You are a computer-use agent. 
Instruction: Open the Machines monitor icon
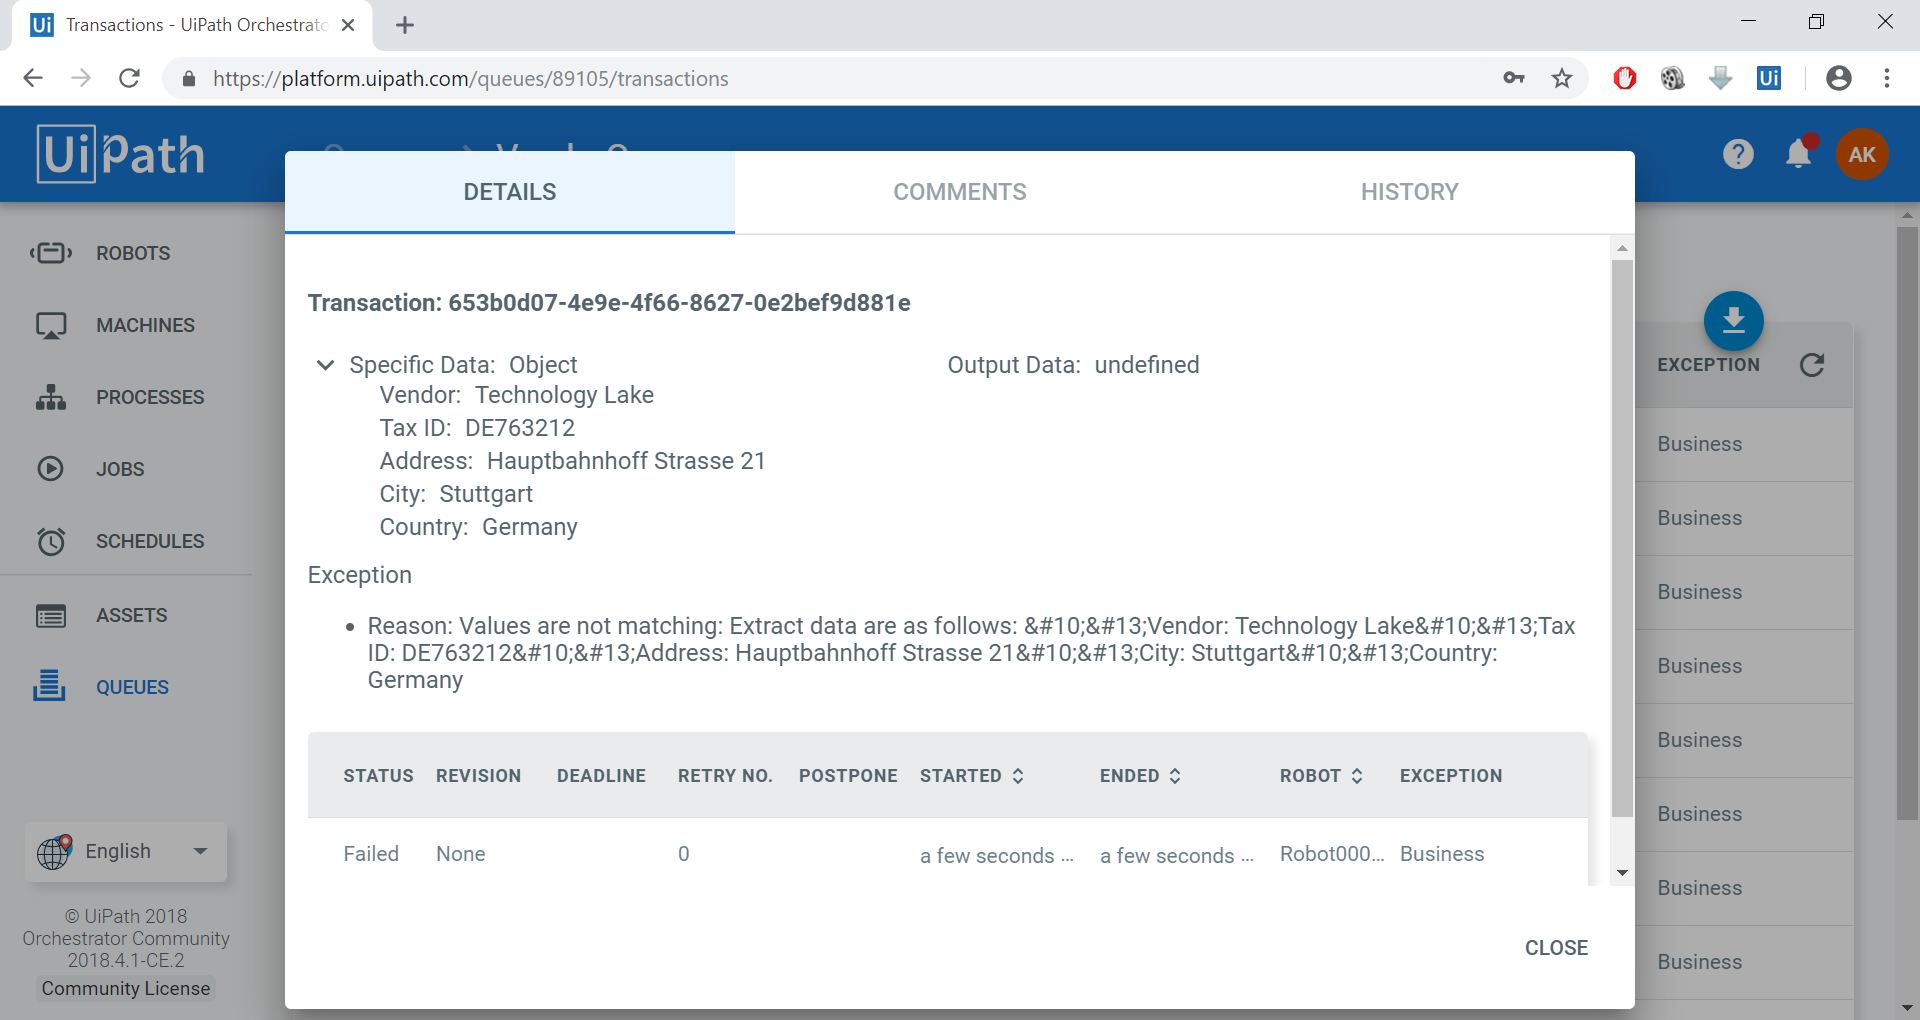point(51,325)
